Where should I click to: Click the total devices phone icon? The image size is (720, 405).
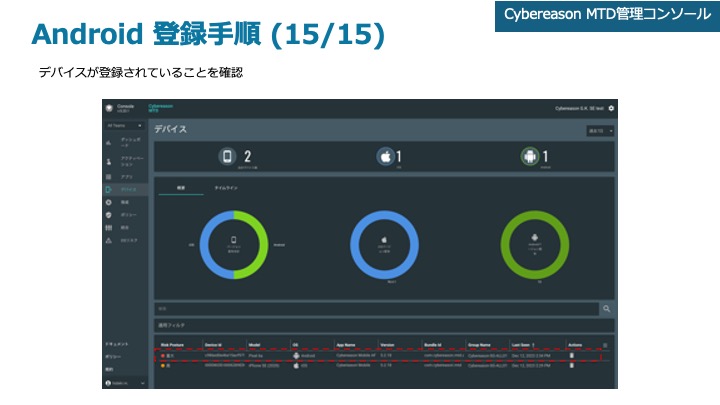[227, 157]
